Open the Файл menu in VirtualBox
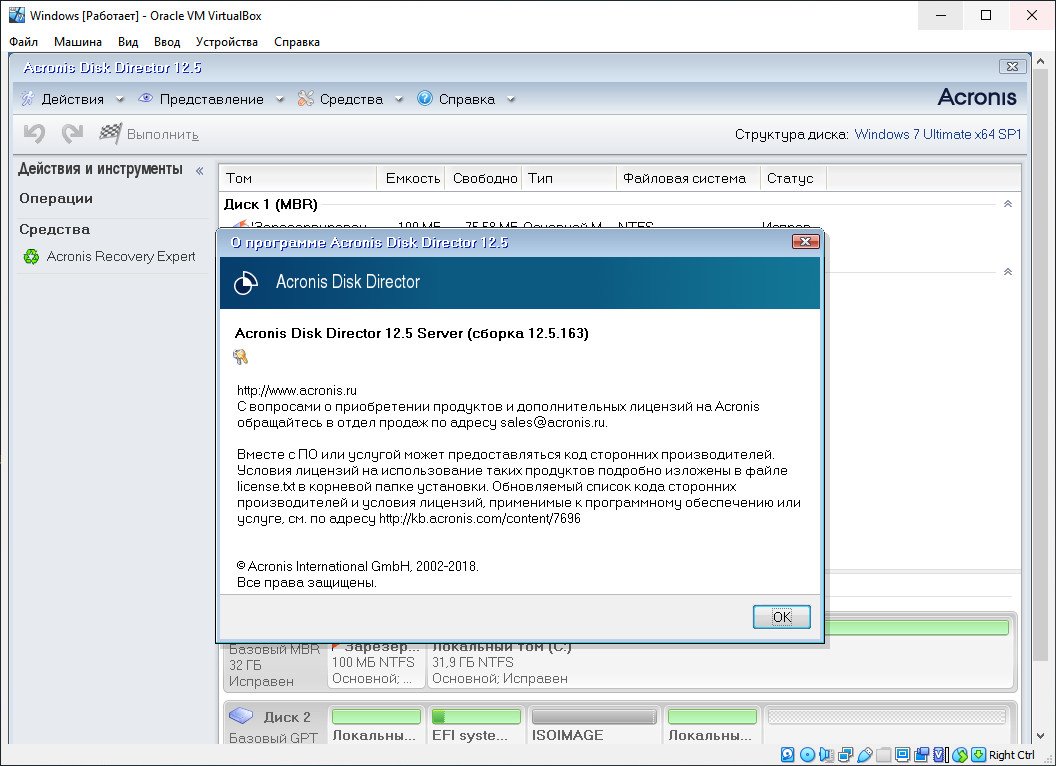 tap(24, 42)
